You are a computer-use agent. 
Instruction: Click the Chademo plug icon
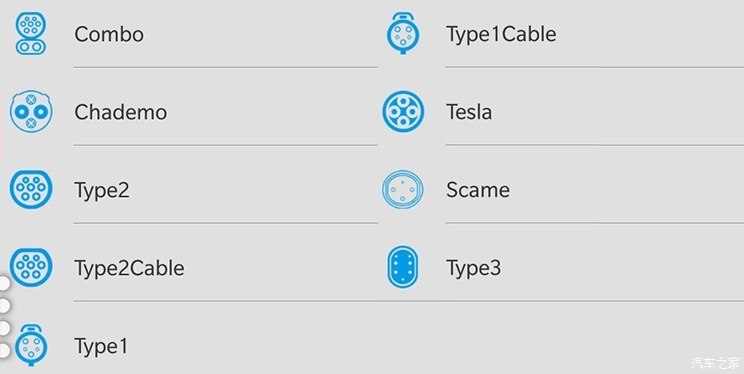31,112
